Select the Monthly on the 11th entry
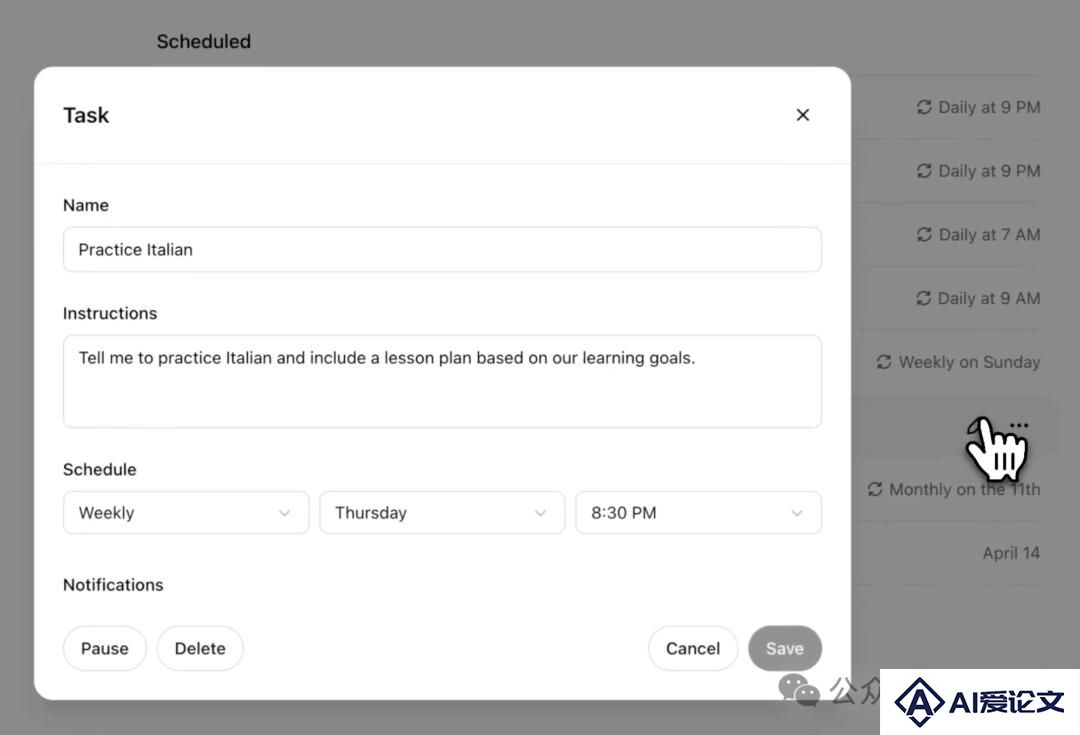 click(x=964, y=489)
